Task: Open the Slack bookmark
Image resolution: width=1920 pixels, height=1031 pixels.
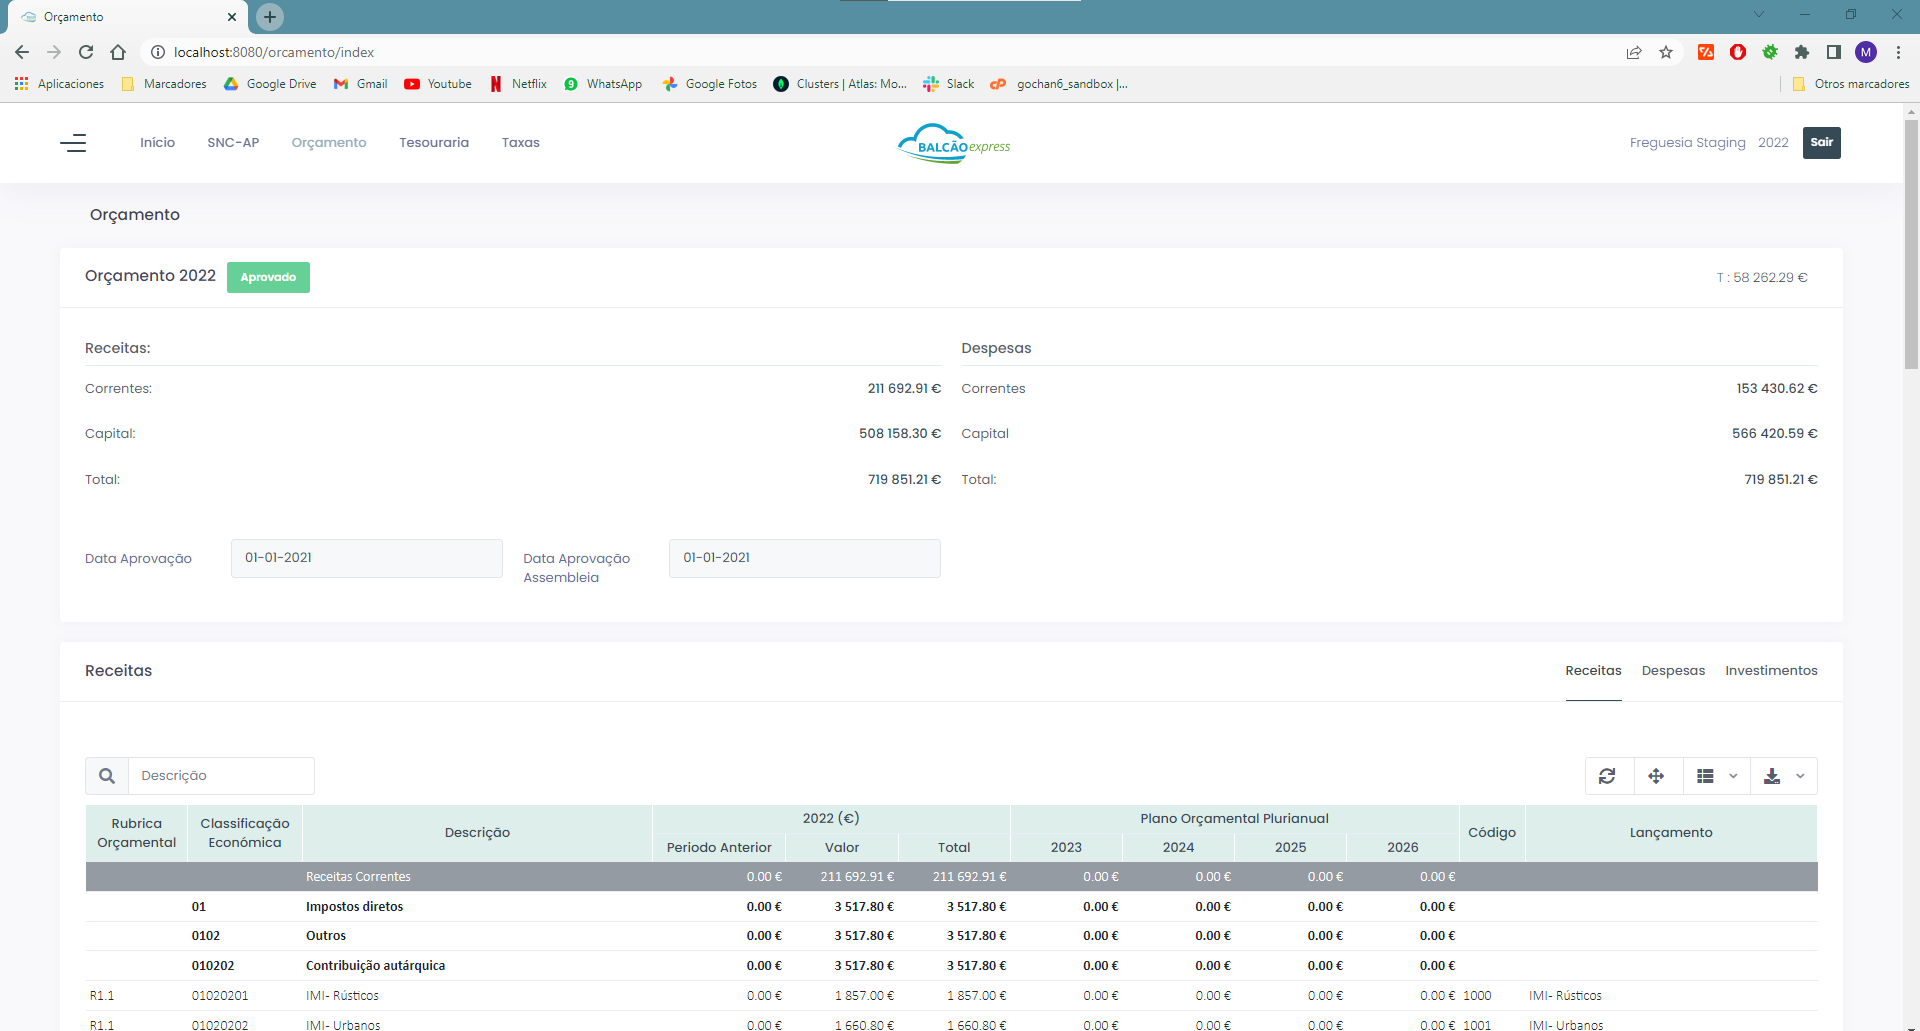Action: (949, 84)
